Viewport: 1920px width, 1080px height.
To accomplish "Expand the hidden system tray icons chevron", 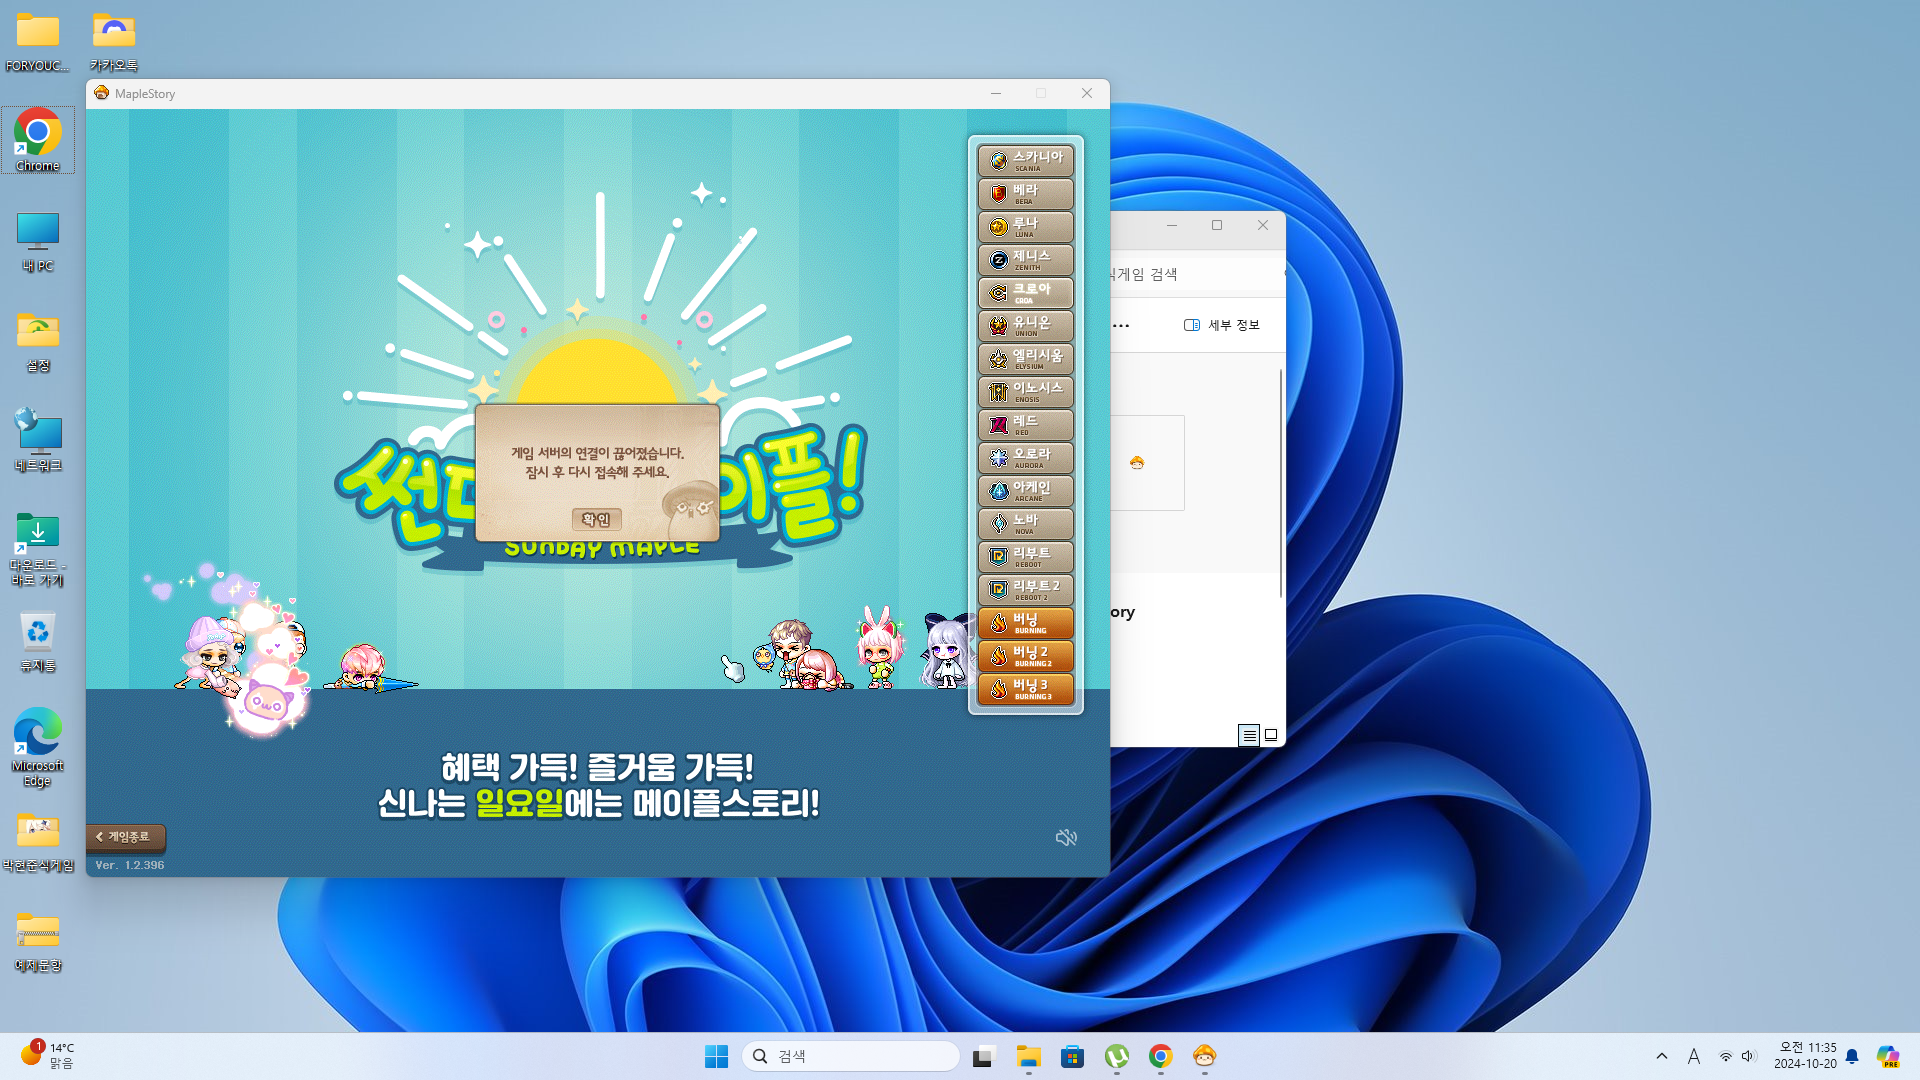I will [x=1662, y=1056].
